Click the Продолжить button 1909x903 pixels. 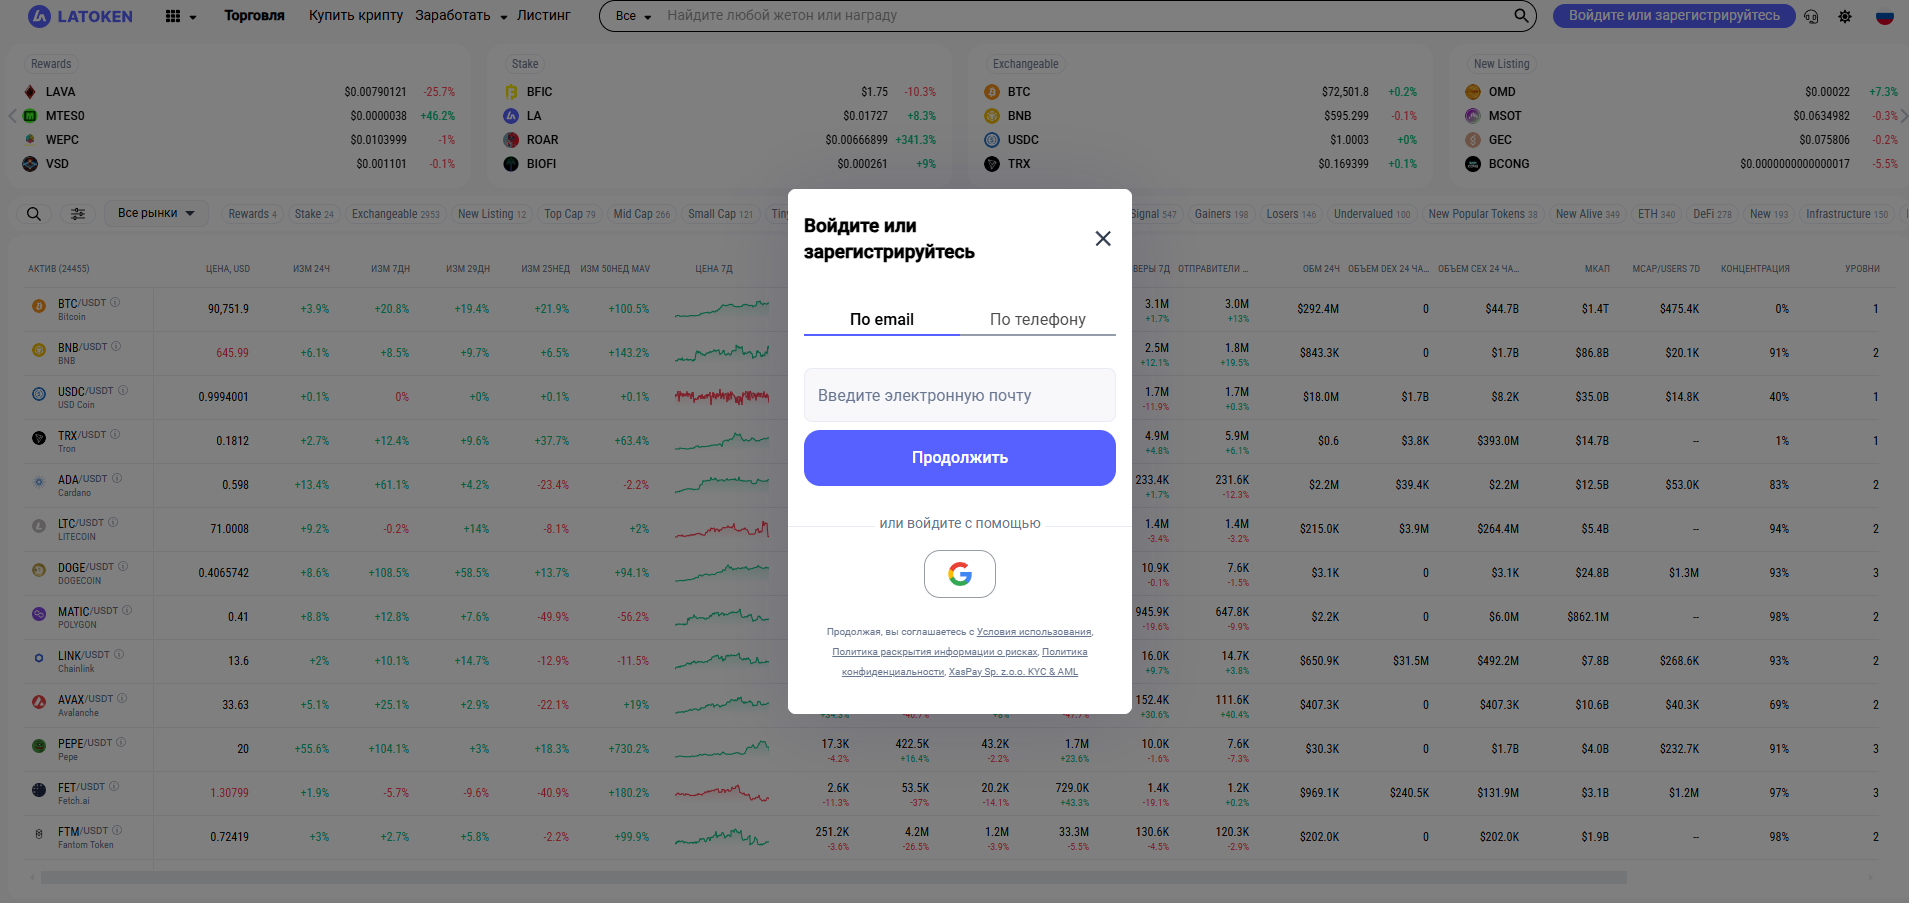coord(960,458)
